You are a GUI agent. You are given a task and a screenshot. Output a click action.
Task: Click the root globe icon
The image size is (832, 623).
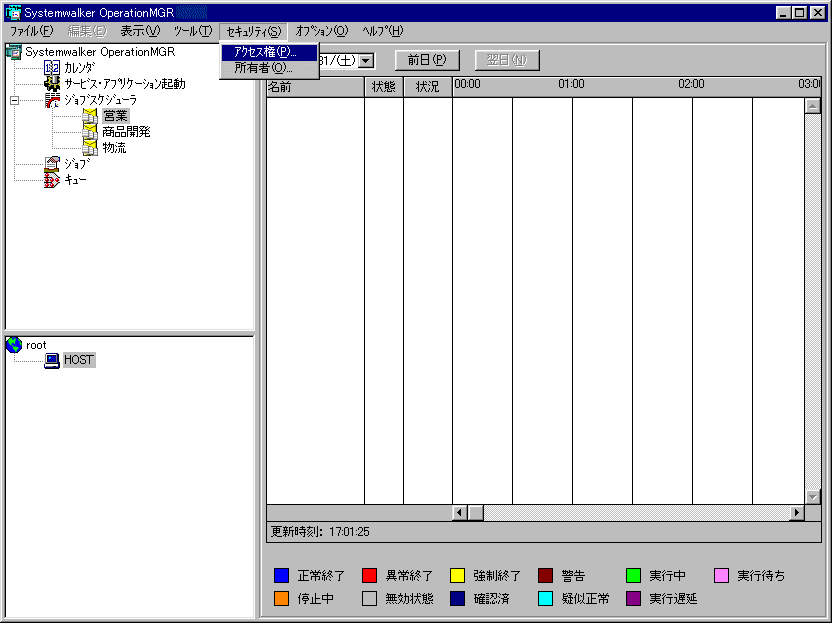[x=14, y=345]
